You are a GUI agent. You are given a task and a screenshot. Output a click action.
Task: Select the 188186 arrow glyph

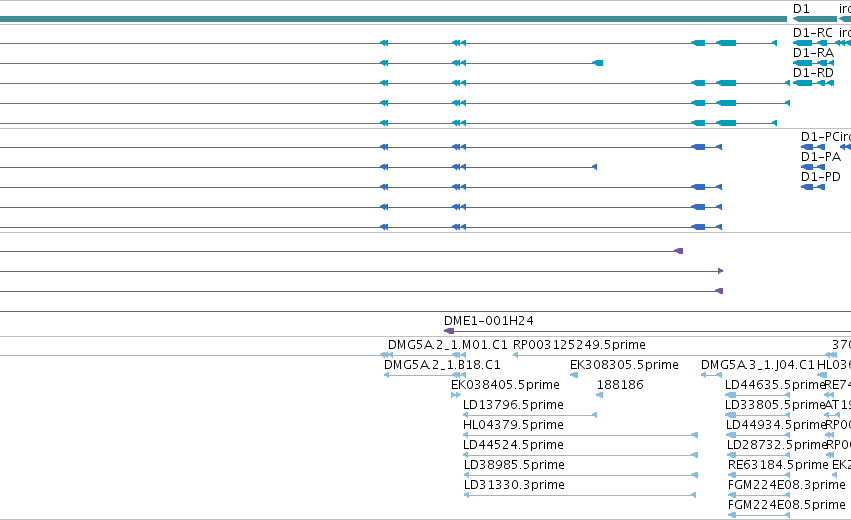point(599,395)
